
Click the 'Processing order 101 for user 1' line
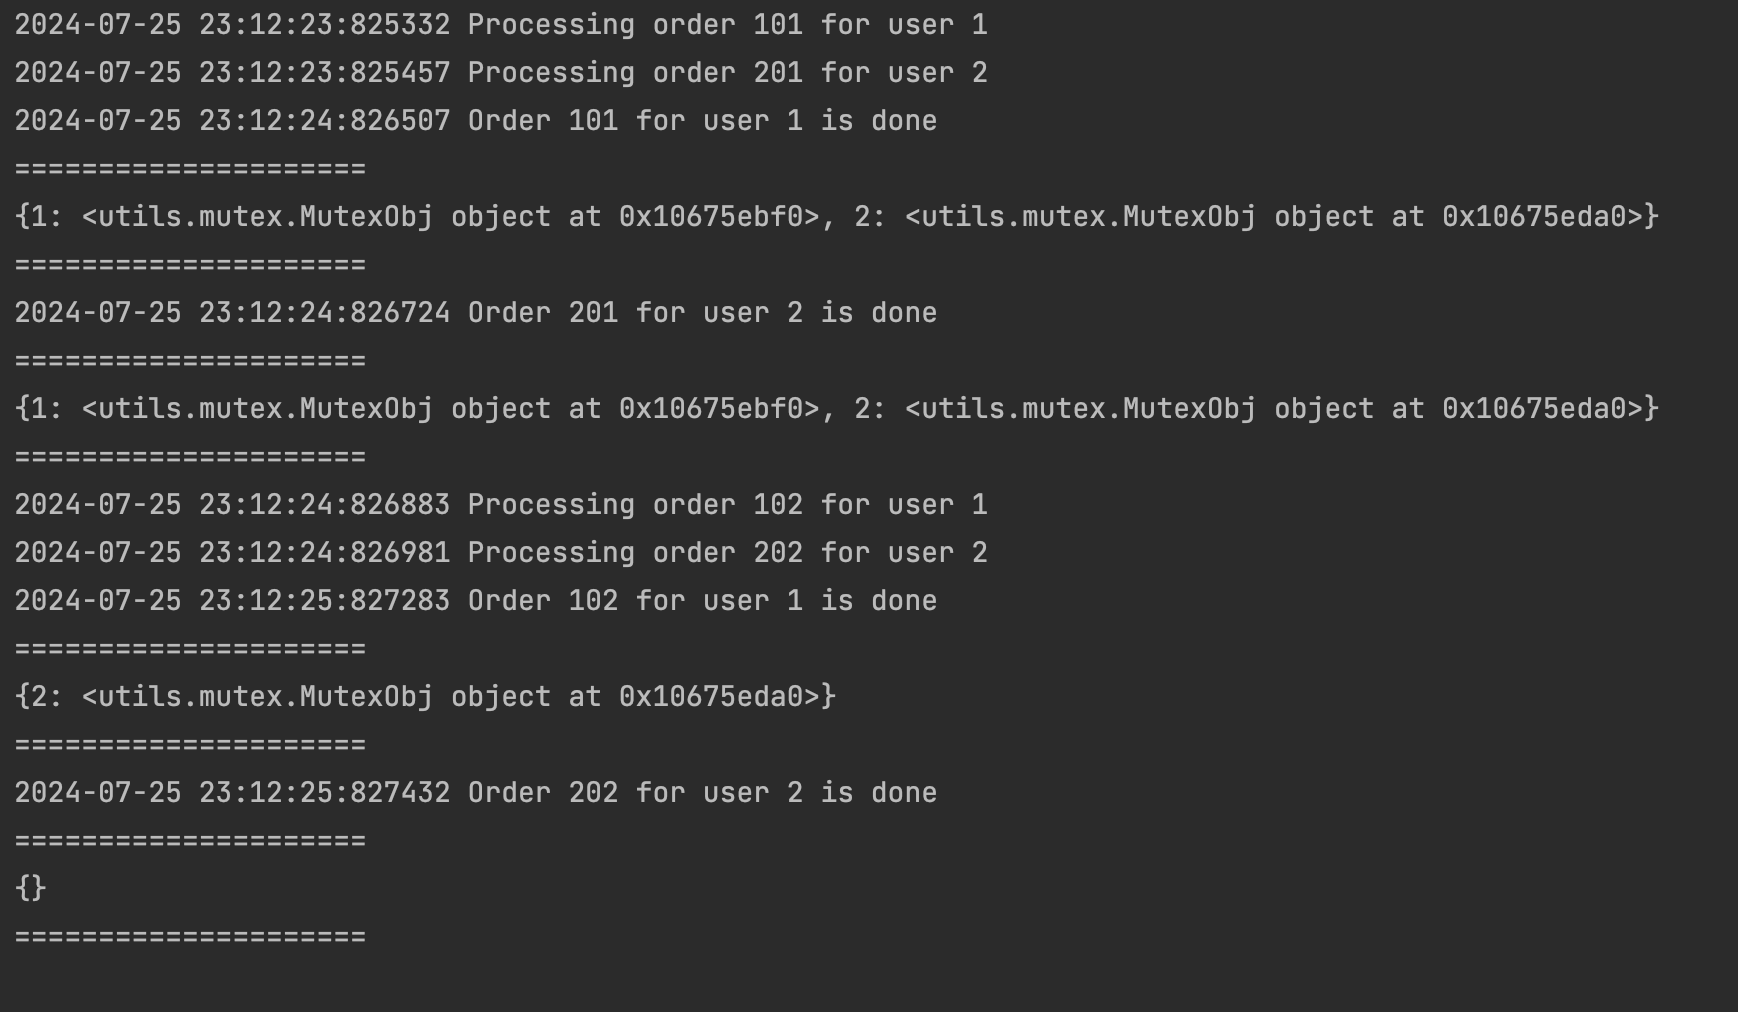pyautogui.click(x=501, y=25)
